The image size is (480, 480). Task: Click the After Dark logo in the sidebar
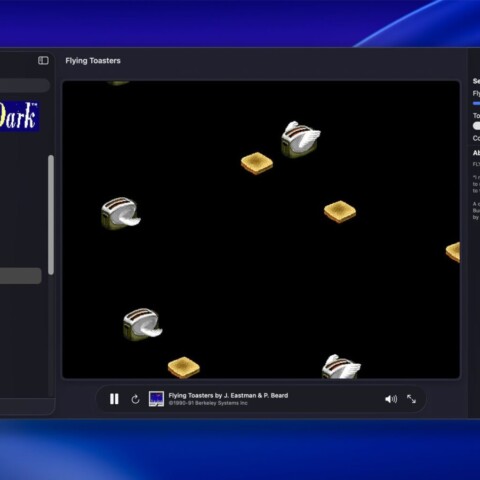click(x=19, y=116)
